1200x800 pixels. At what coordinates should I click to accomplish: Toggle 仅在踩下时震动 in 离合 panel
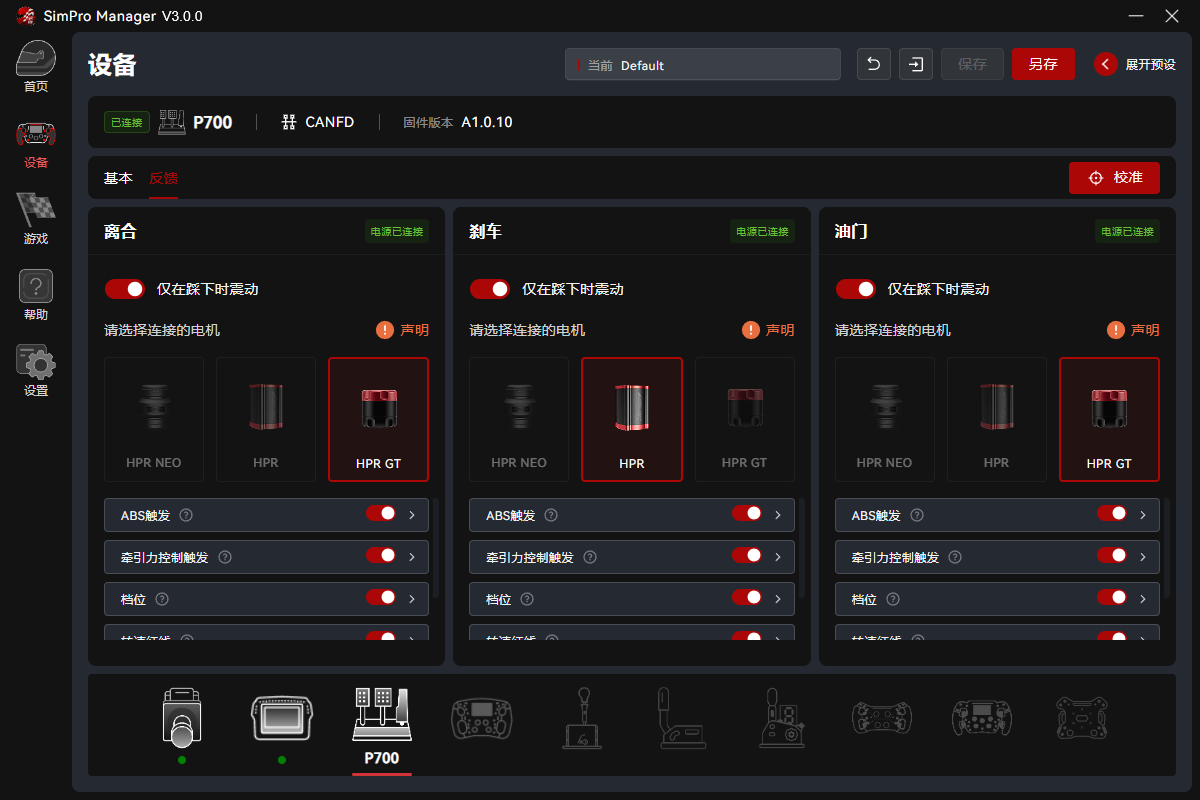tap(125, 289)
